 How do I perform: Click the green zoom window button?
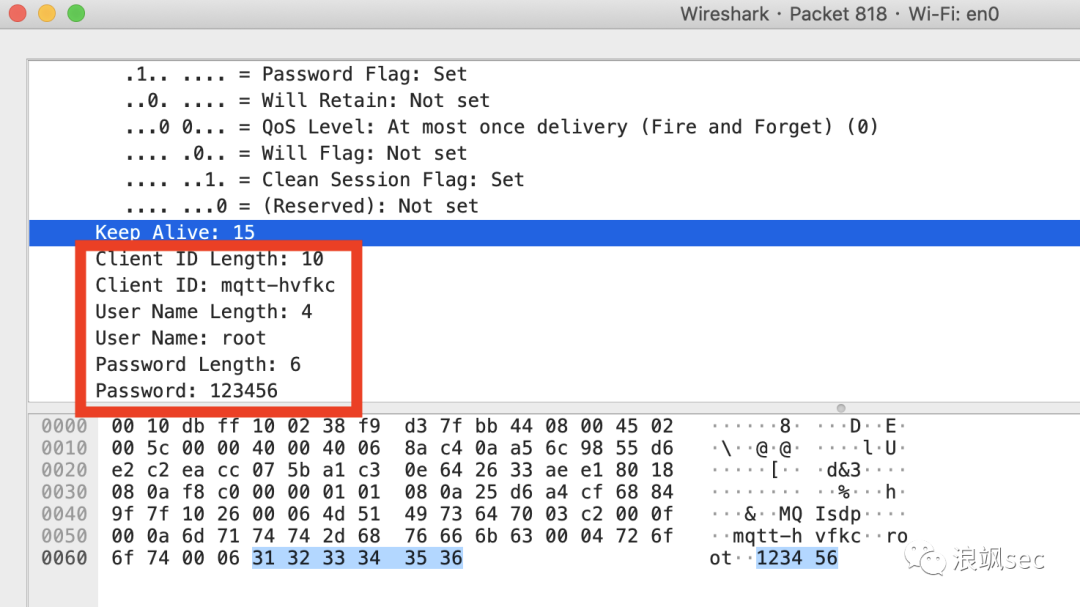76,14
